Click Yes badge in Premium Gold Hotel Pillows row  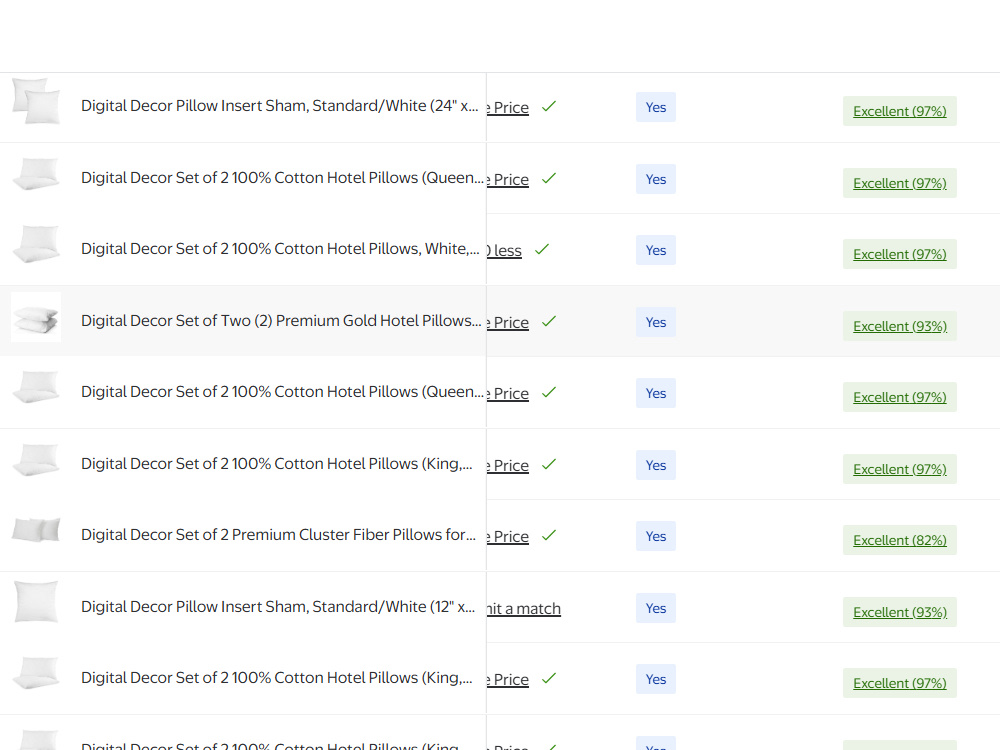(656, 322)
